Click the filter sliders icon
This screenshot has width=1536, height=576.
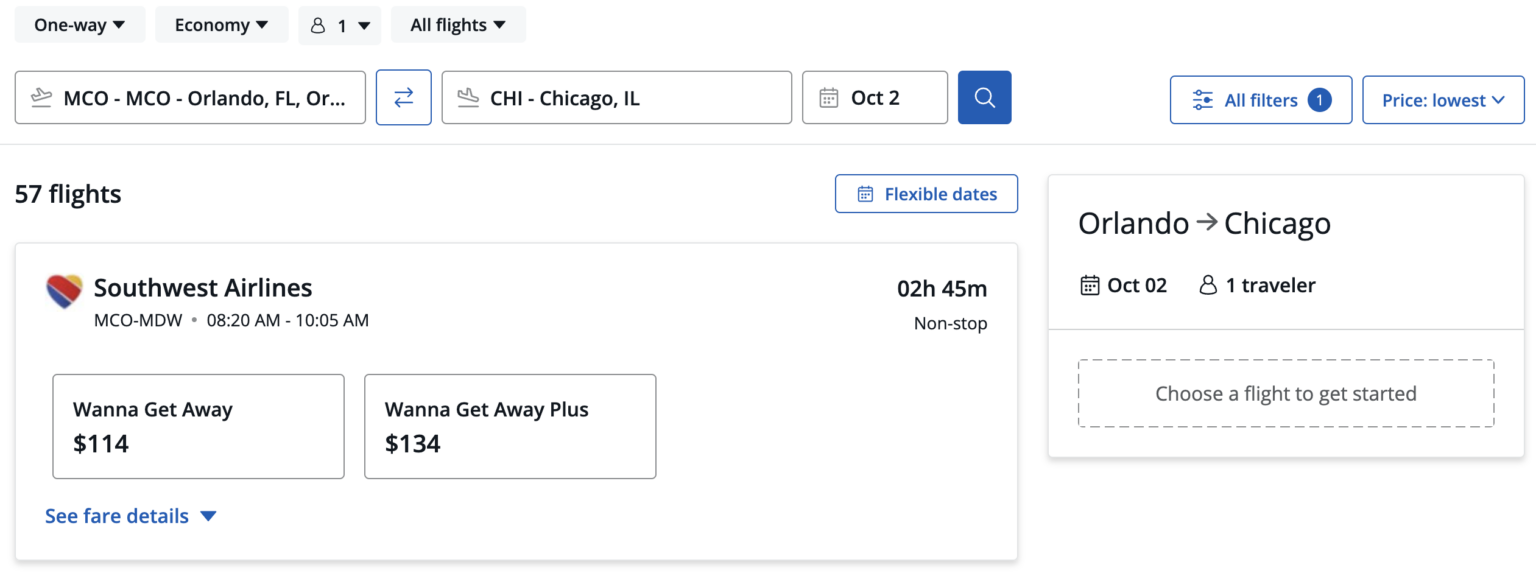point(1203,100)
